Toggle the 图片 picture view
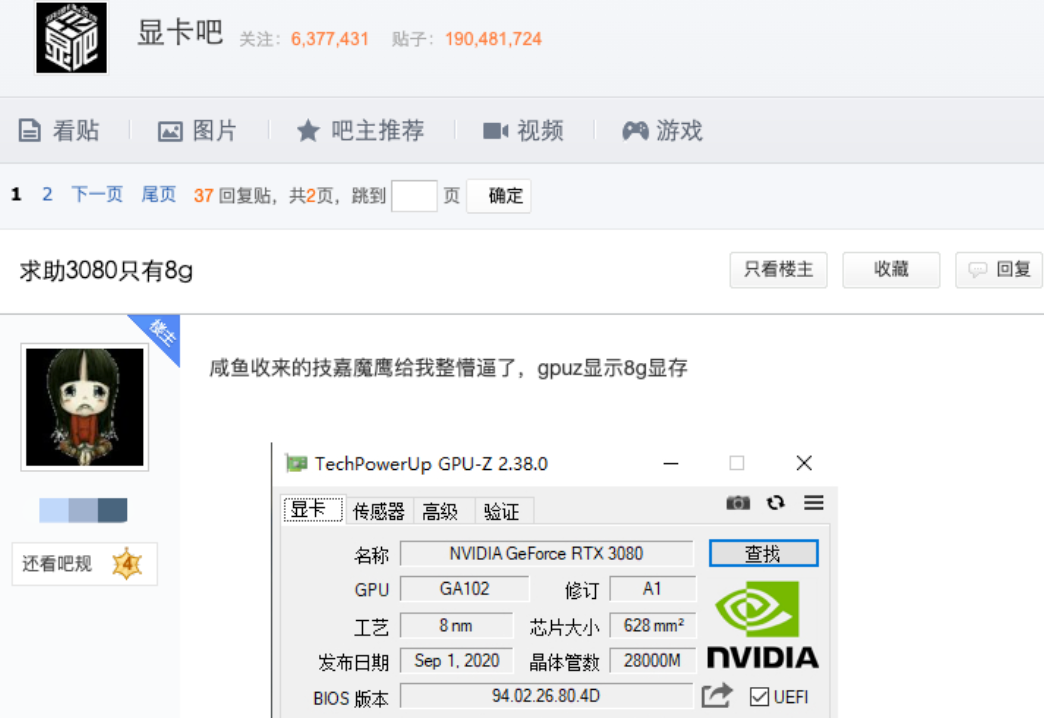Viewport: 1044px width, 718px height. 170,130
